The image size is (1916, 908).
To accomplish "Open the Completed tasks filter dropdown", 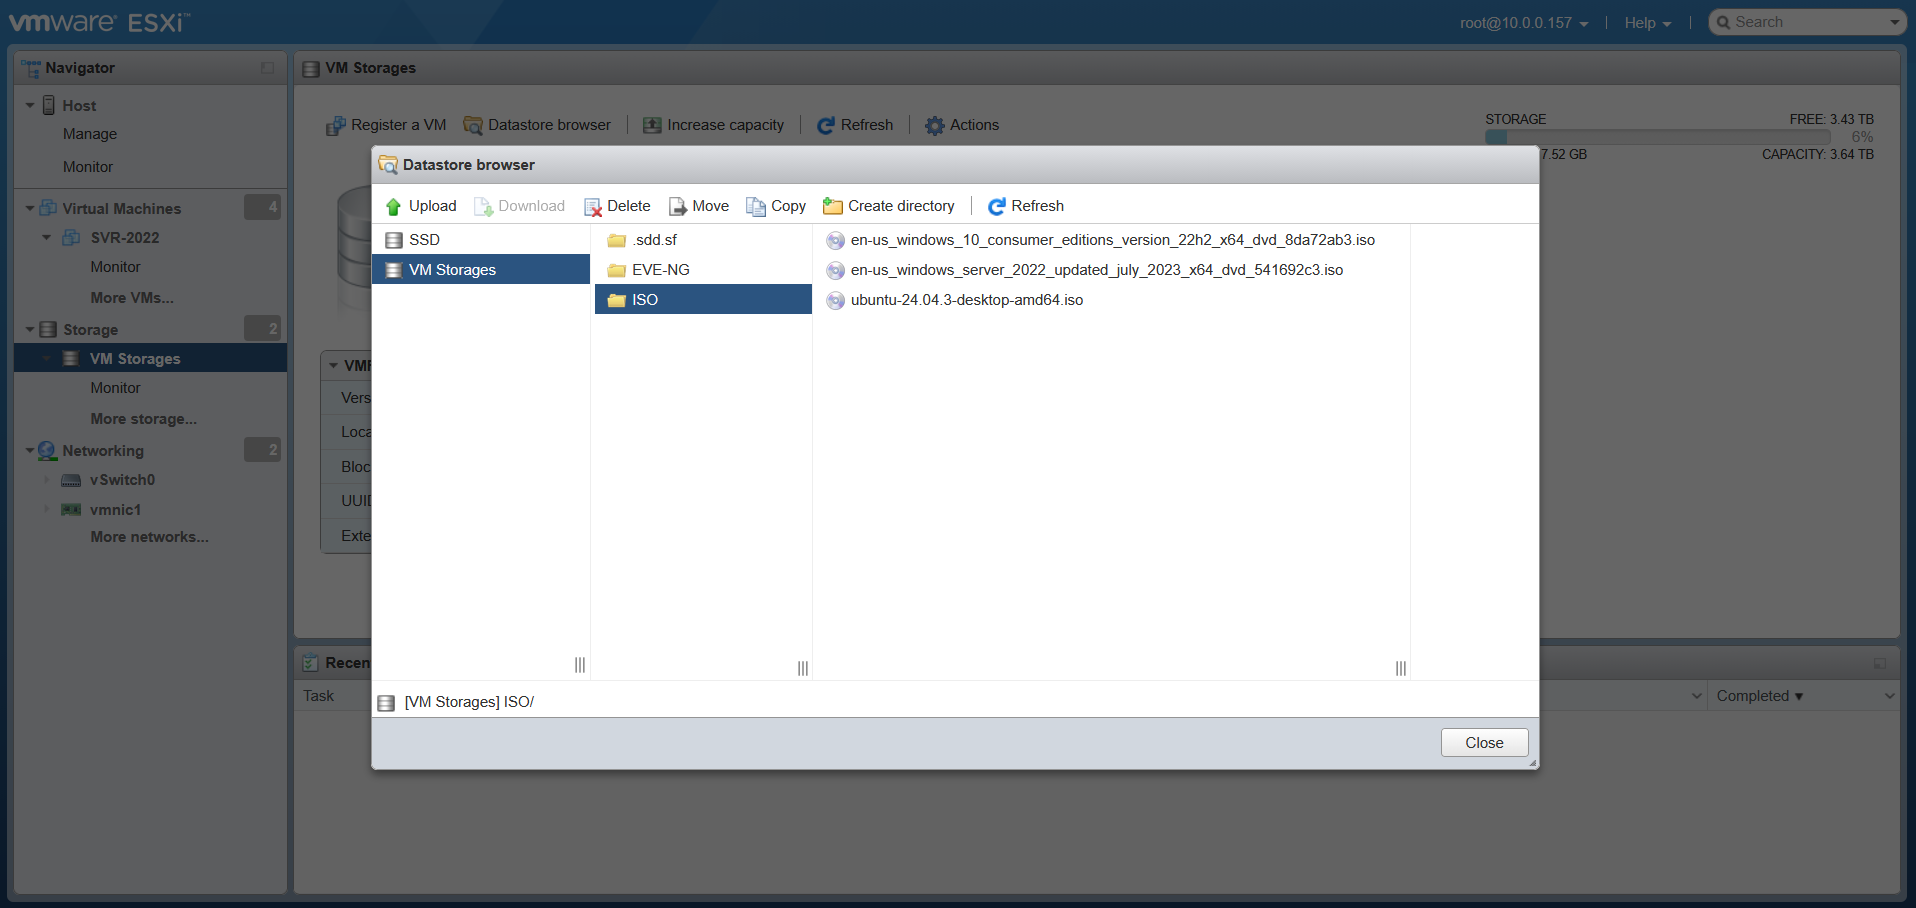I will [1760, 695].
